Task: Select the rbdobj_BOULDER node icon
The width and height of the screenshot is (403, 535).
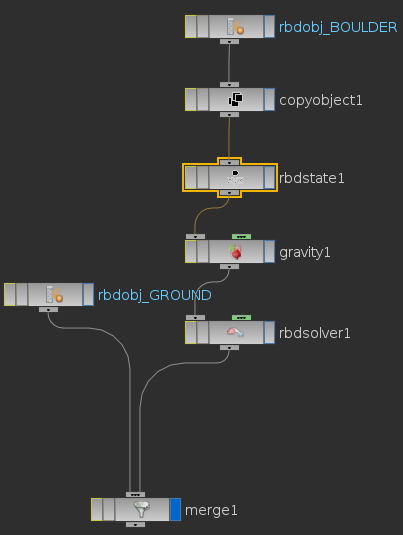Action: pyautogui.click(x=235, y=27)
